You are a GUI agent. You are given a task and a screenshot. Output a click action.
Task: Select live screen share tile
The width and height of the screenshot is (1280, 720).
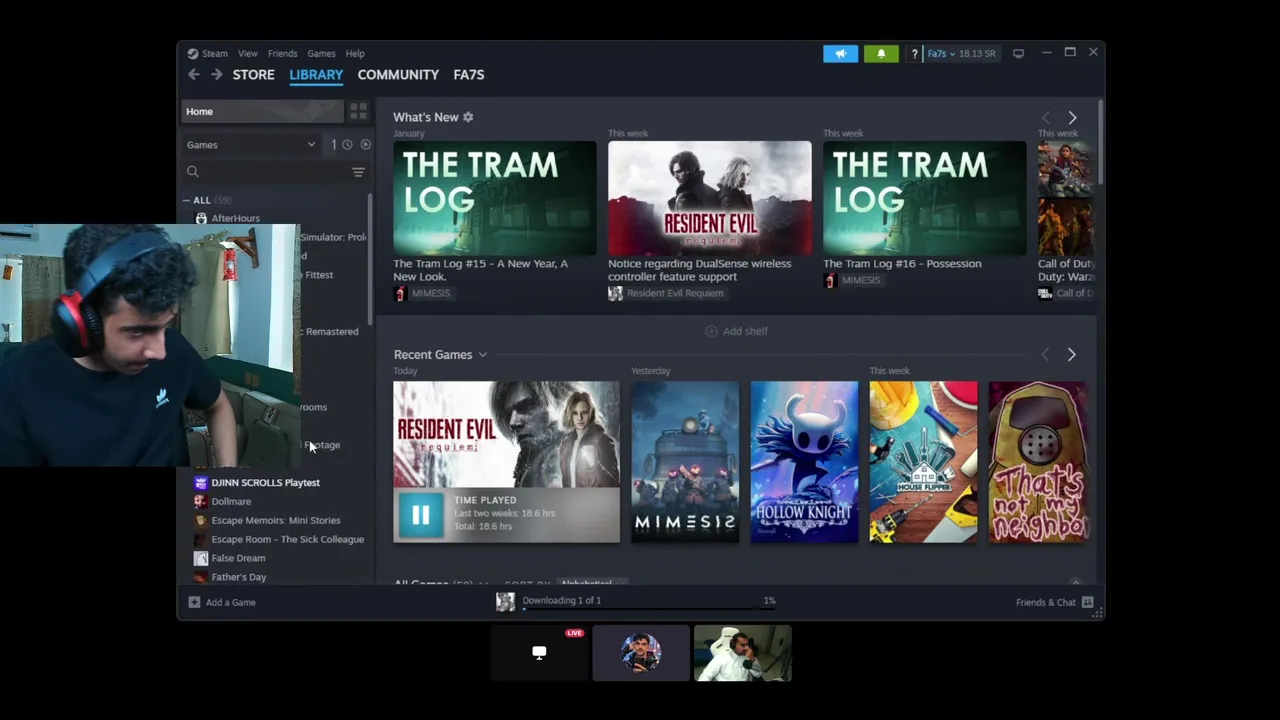[x=539, y=653]
